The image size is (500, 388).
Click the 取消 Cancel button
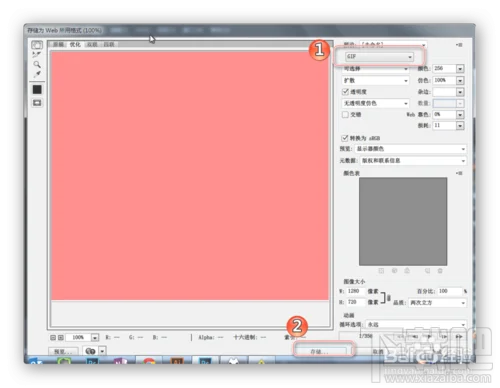378,351
